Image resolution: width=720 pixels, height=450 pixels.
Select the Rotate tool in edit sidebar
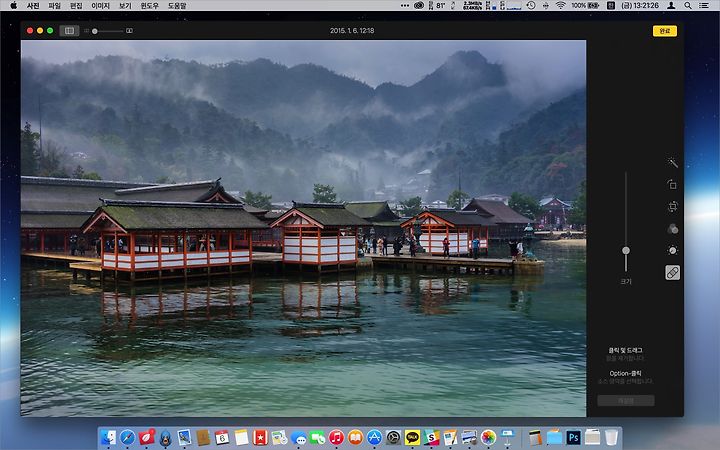(x=672, y=185)
